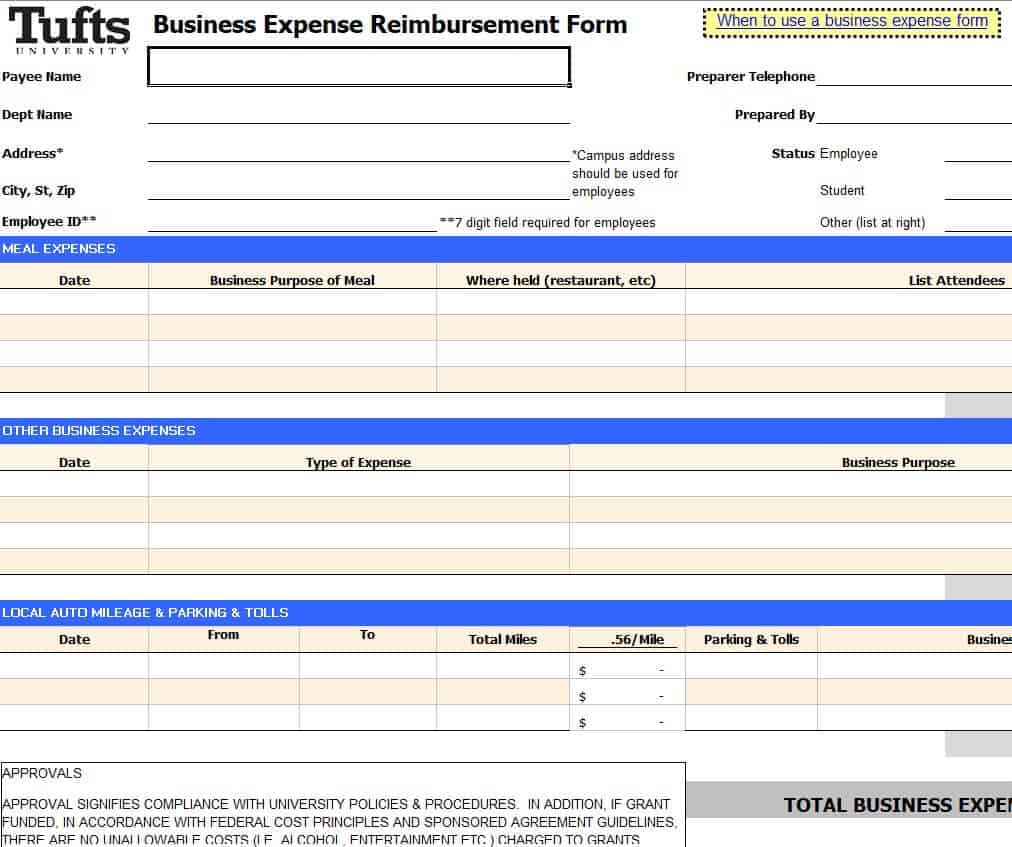Open 'When to use a business expense form' link
This screenshot has width=1012, height=847.
tap(852, 21)
